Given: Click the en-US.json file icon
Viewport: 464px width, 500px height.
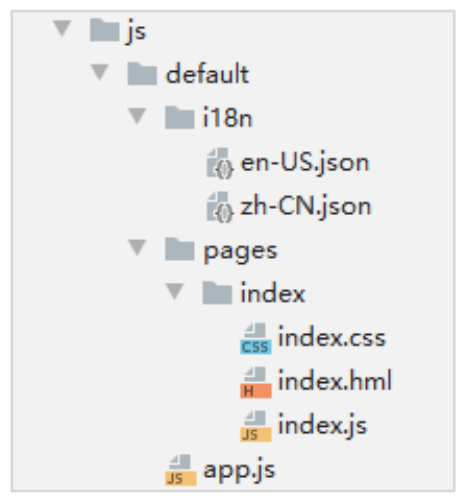Looking at the screenshot, I should 220,163.
